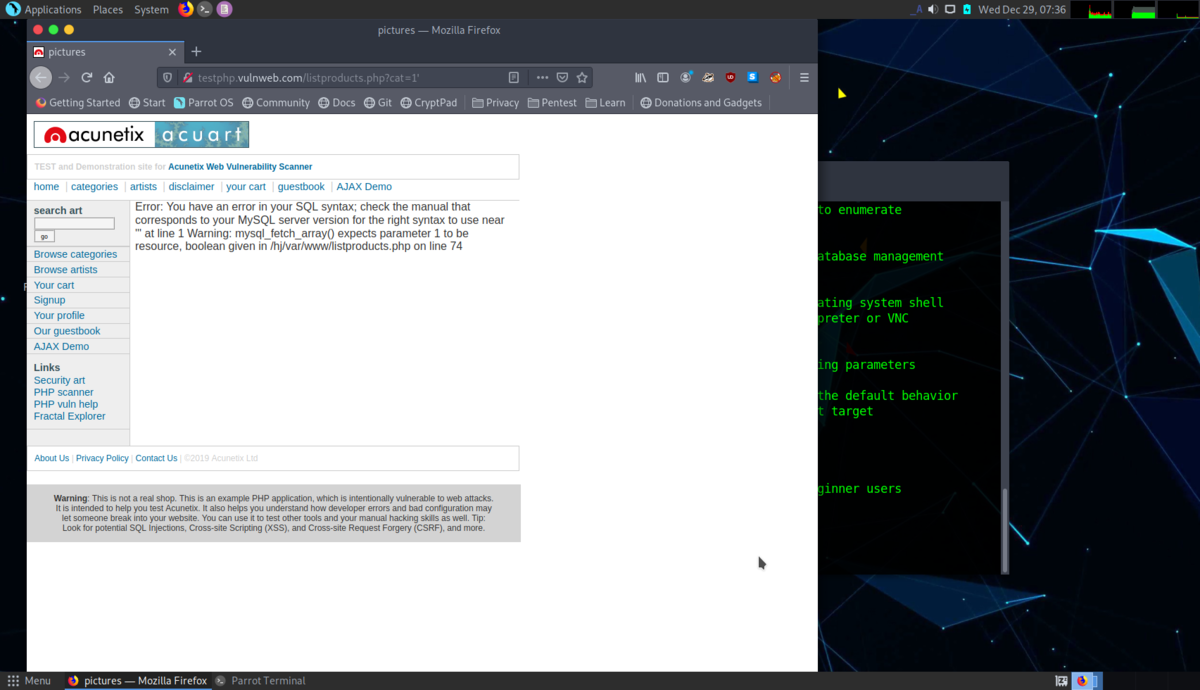Save page to Pocket icon
The width and height of the screenshot is (1200, 690).
coord(562,77)
